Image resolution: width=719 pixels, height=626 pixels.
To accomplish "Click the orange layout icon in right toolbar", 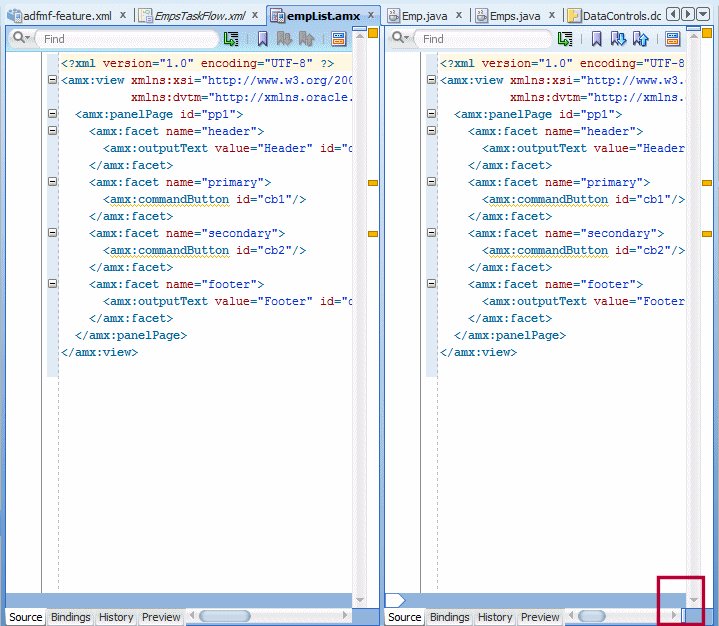I will (672, 39).
